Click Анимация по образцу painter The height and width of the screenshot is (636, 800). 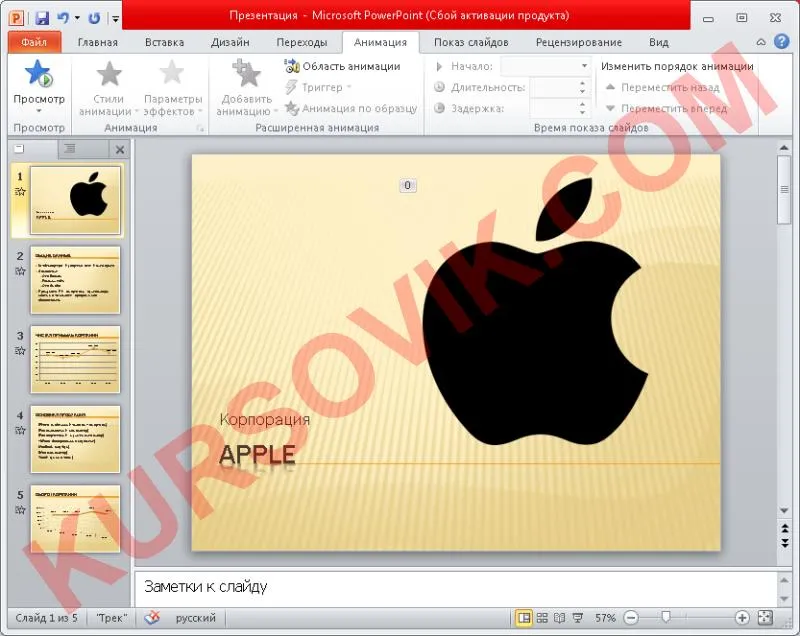coord(351,108)
